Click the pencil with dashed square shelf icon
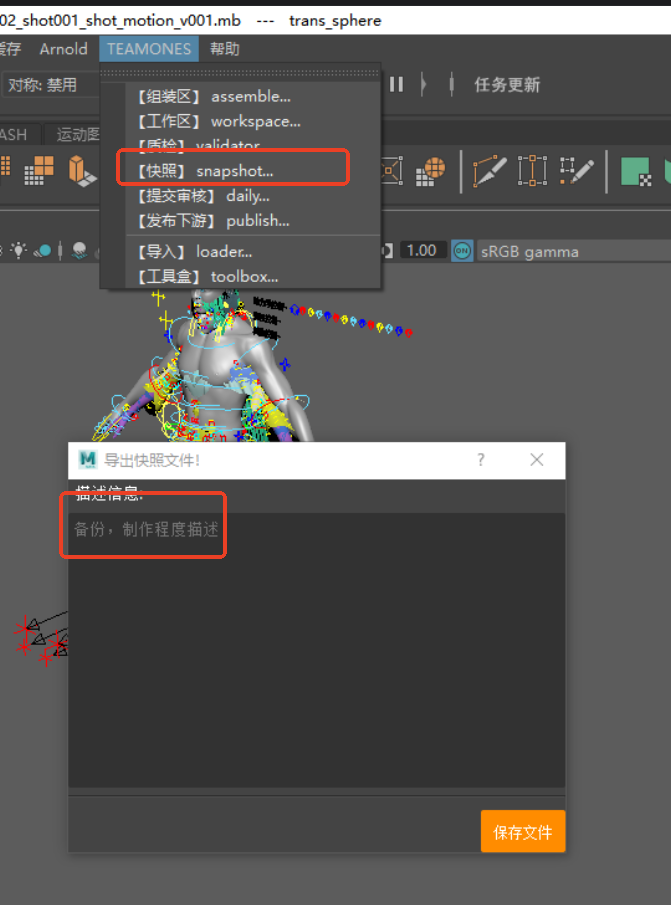The width and height of the screenshot is (671, 905). (x=576, y=171)
